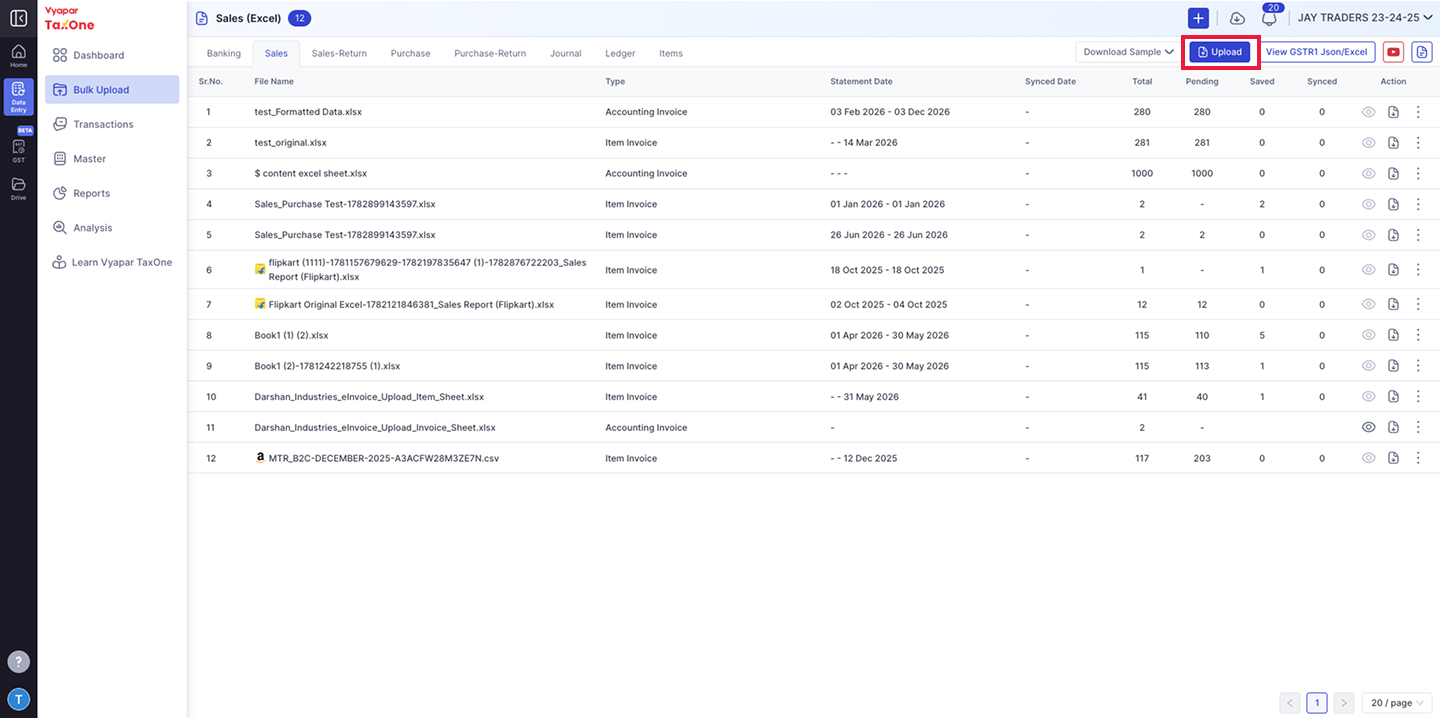1440x718 pixels.
Task: Open notifications bell with 20 badge
Action: click(x=1269, y=17)
